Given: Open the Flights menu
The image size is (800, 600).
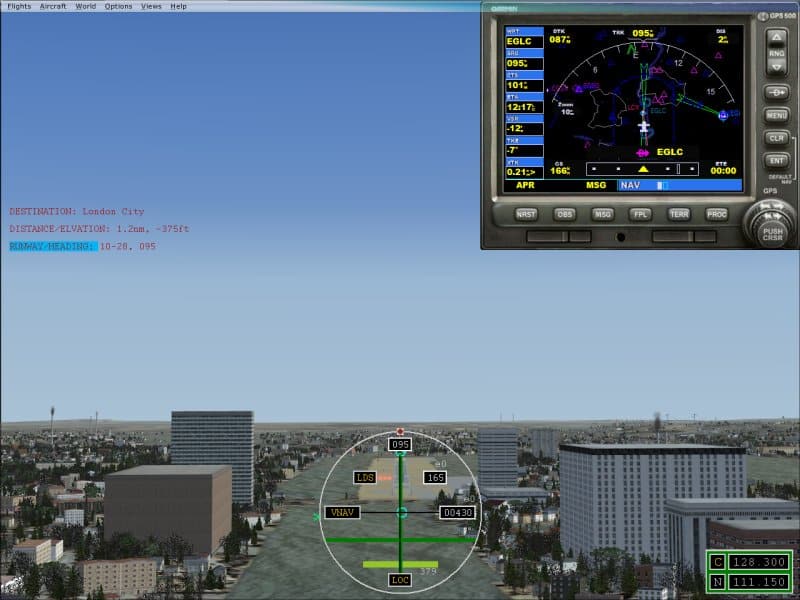Looking at the screenshot, I should pos(19,6).
